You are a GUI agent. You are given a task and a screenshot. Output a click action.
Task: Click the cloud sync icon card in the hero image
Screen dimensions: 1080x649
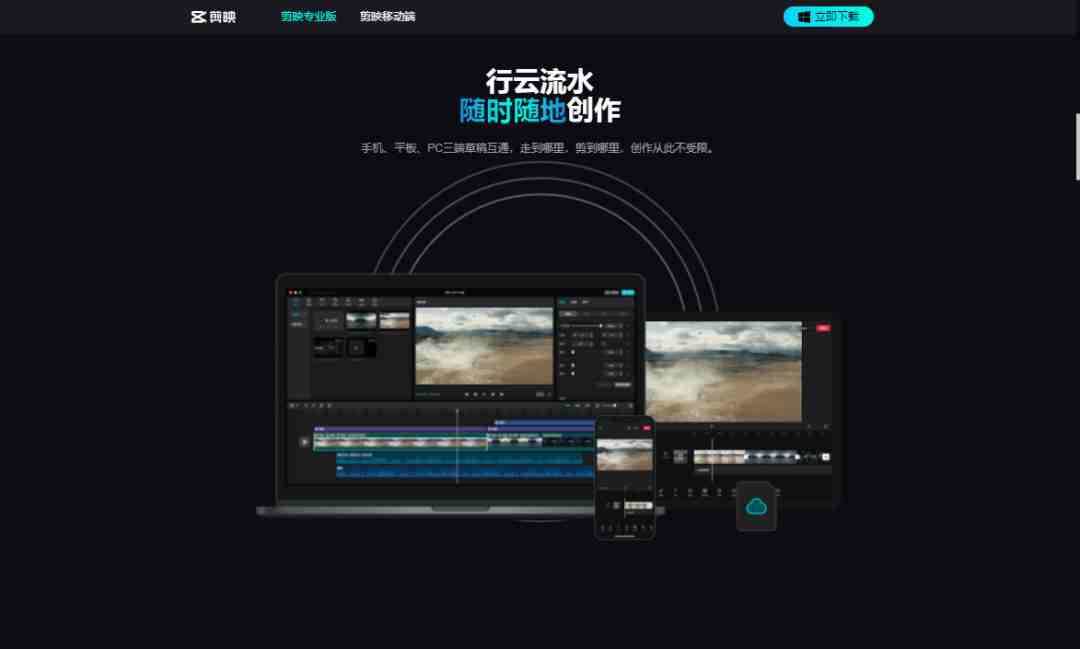(x=756, y=507)
